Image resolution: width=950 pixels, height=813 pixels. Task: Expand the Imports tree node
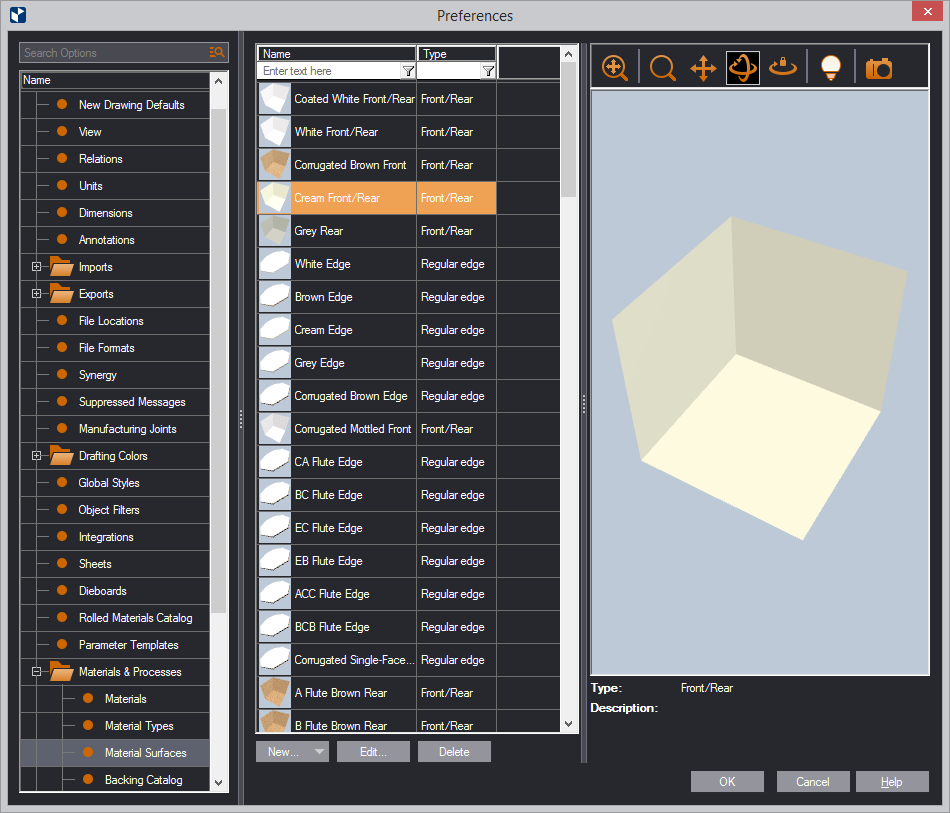click(x=36, y=267)
